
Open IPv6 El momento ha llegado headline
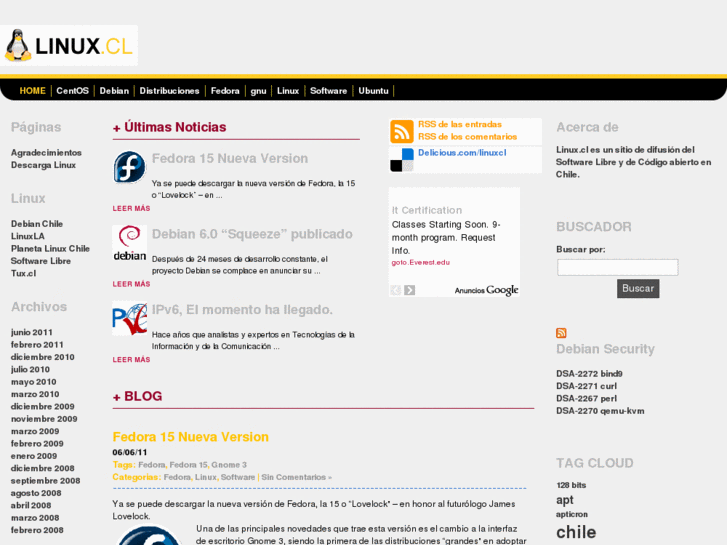click(242, 310)
